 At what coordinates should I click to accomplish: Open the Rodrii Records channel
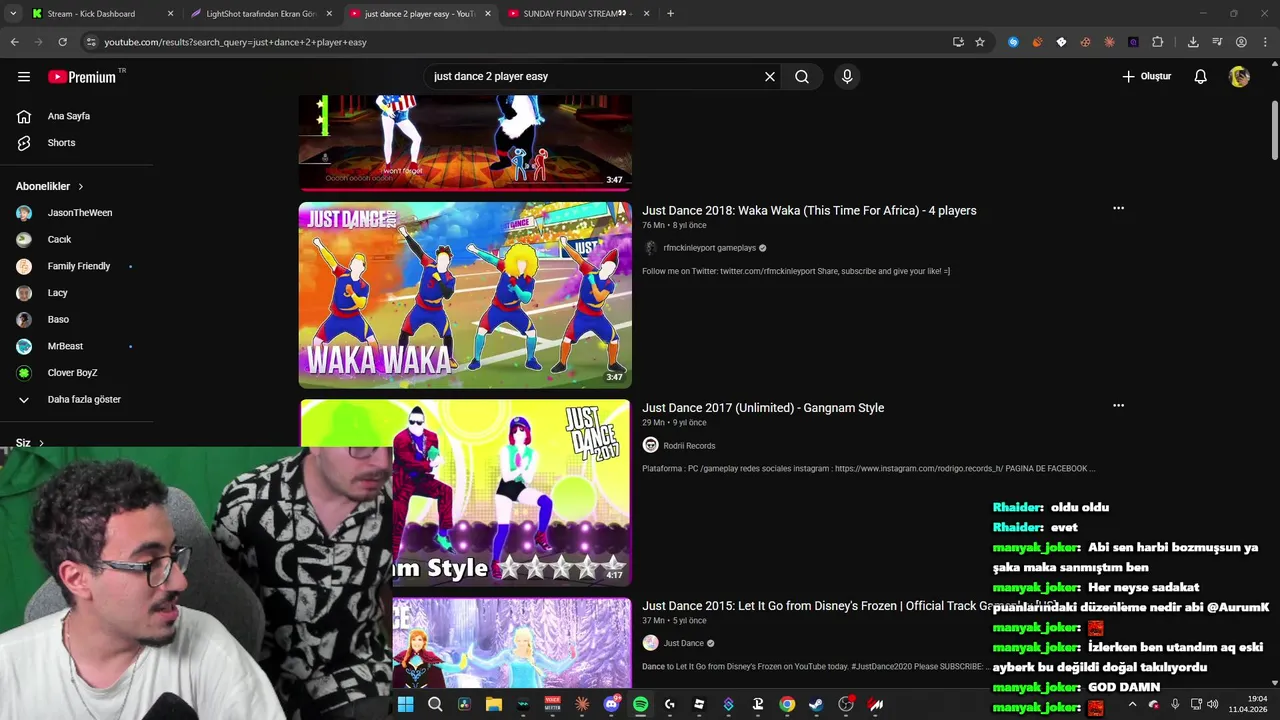click(689, 446)
